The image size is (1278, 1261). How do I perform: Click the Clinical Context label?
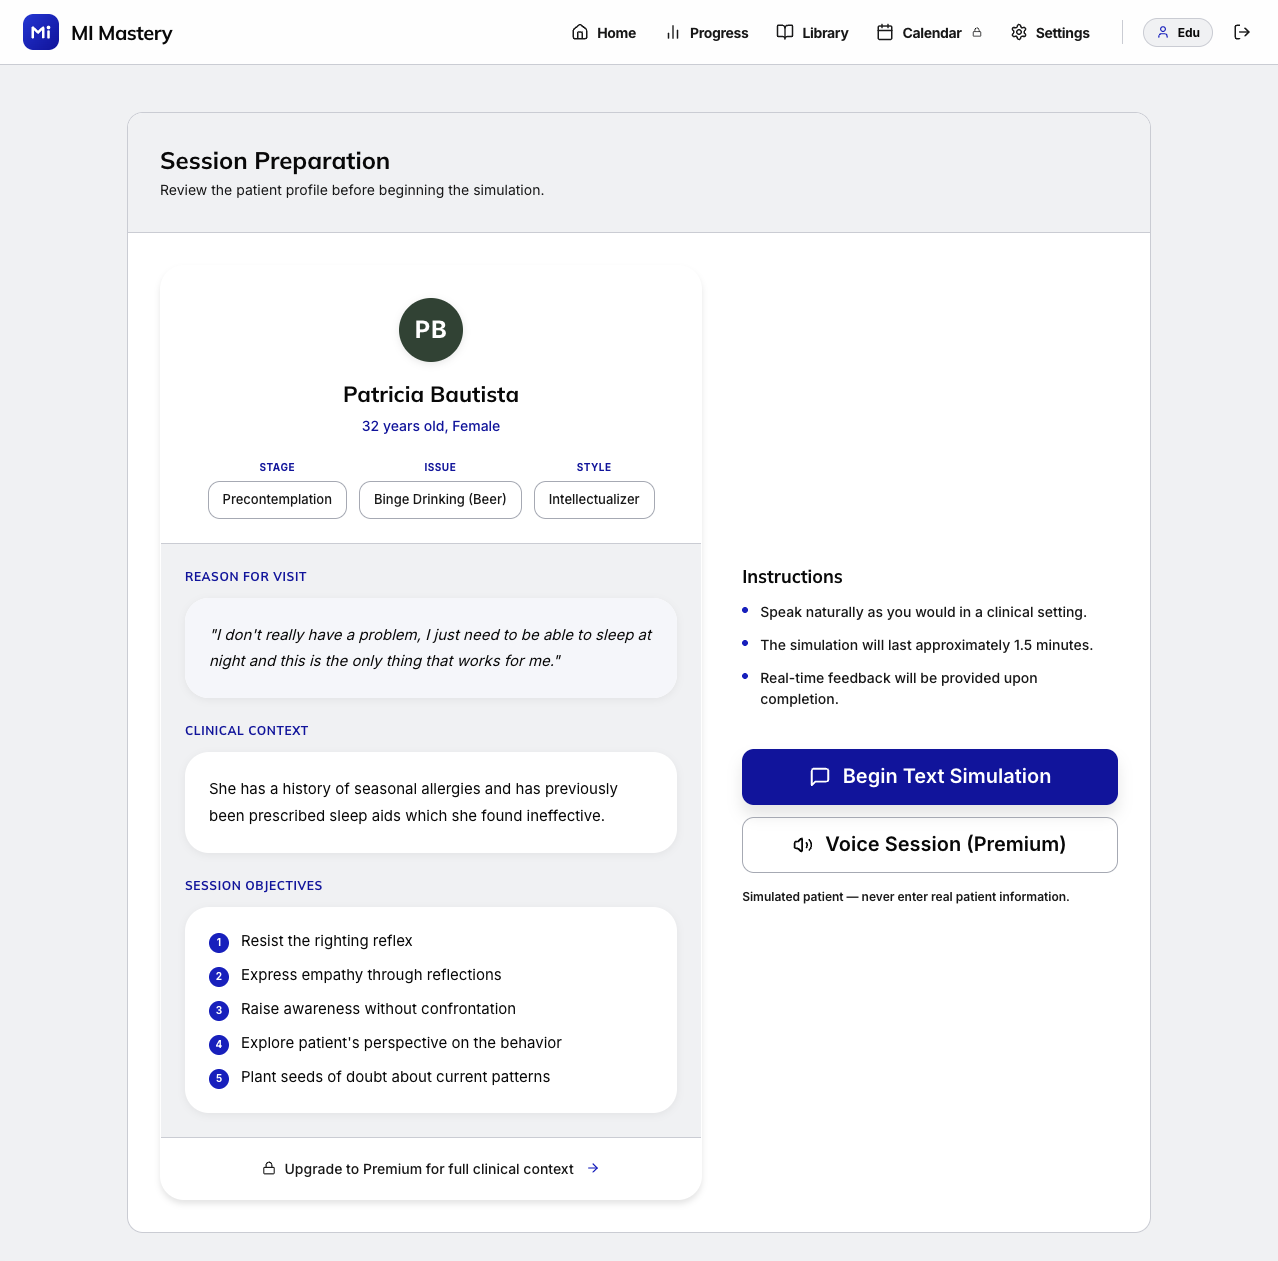[247, 731]
